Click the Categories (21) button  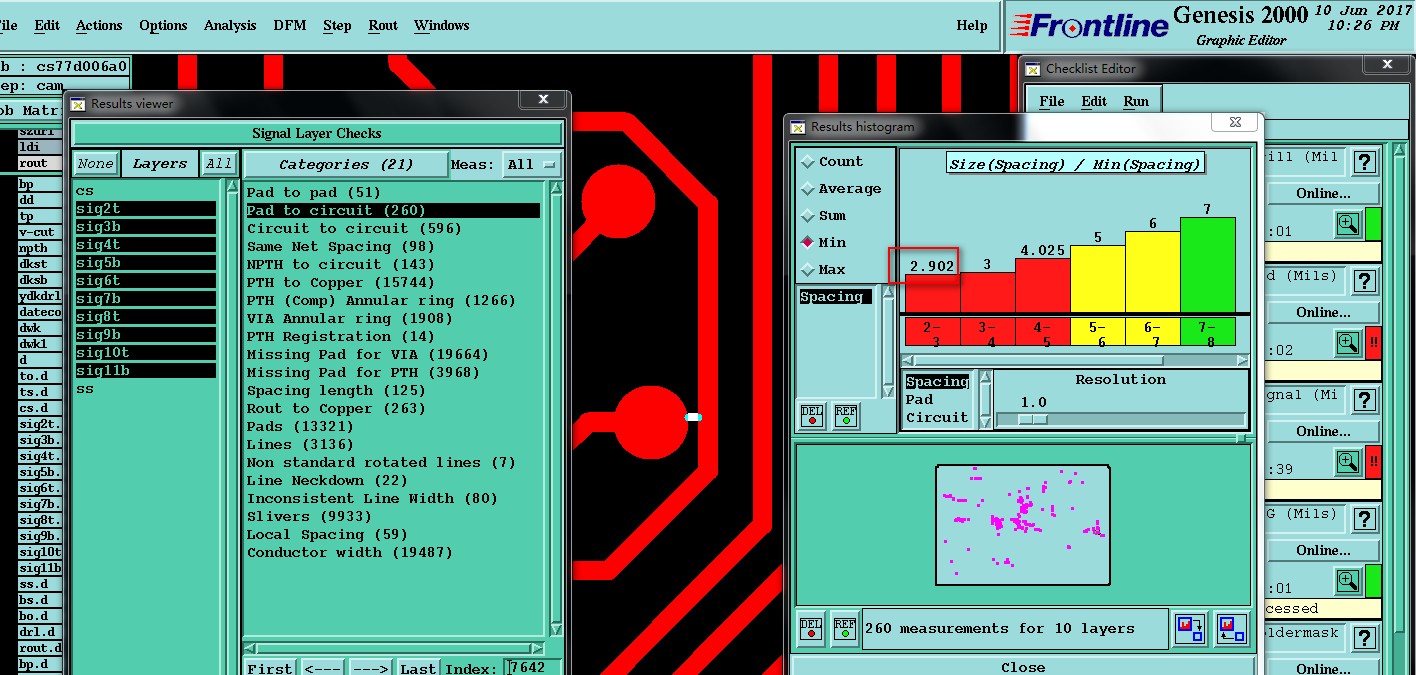coord(346,164)
